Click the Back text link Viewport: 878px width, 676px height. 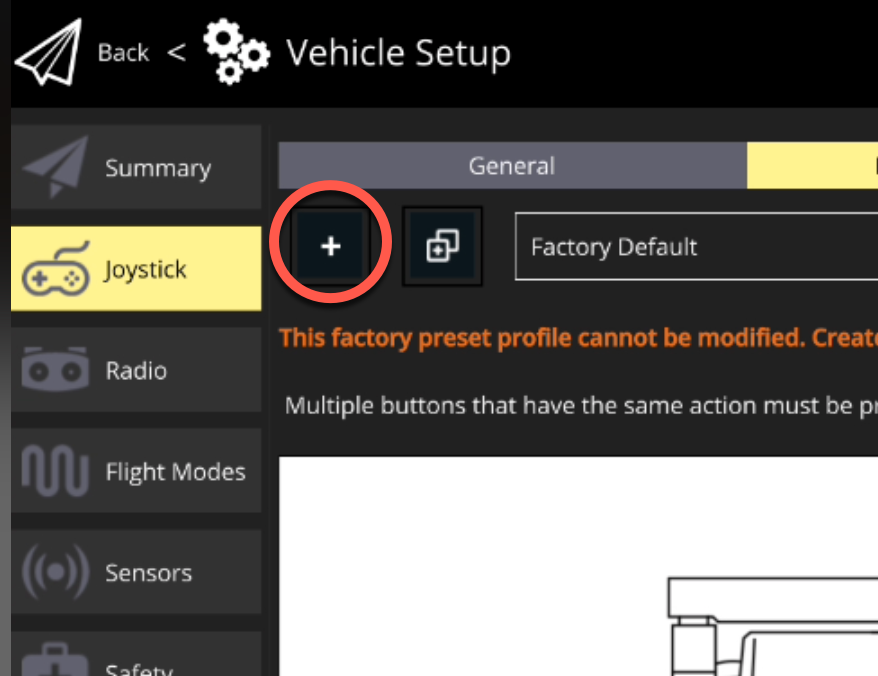[123, 53]
